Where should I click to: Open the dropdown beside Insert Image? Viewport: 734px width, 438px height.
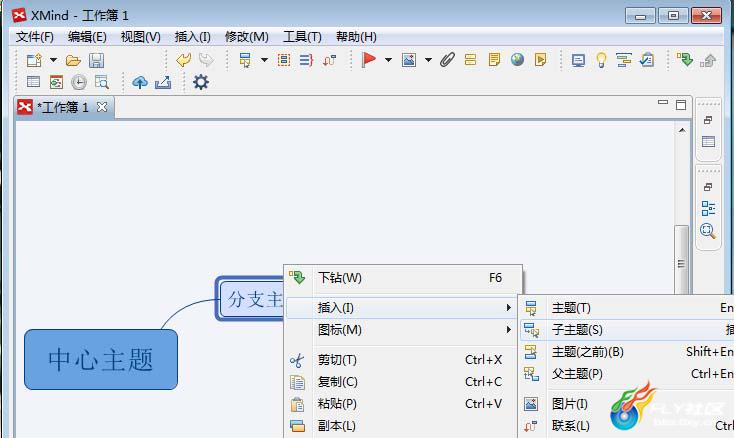(428, 60)
